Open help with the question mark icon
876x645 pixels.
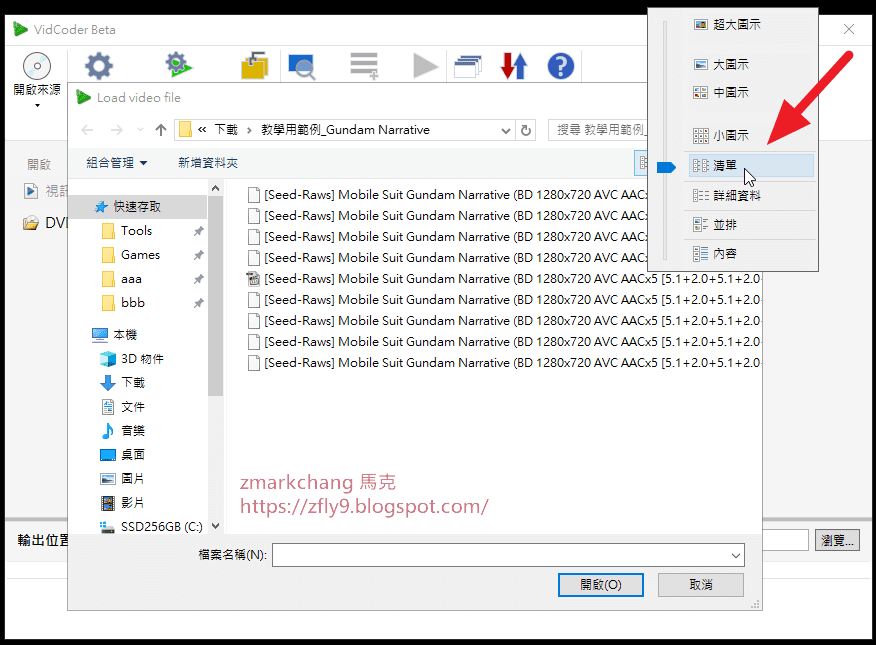pos(561,66)
